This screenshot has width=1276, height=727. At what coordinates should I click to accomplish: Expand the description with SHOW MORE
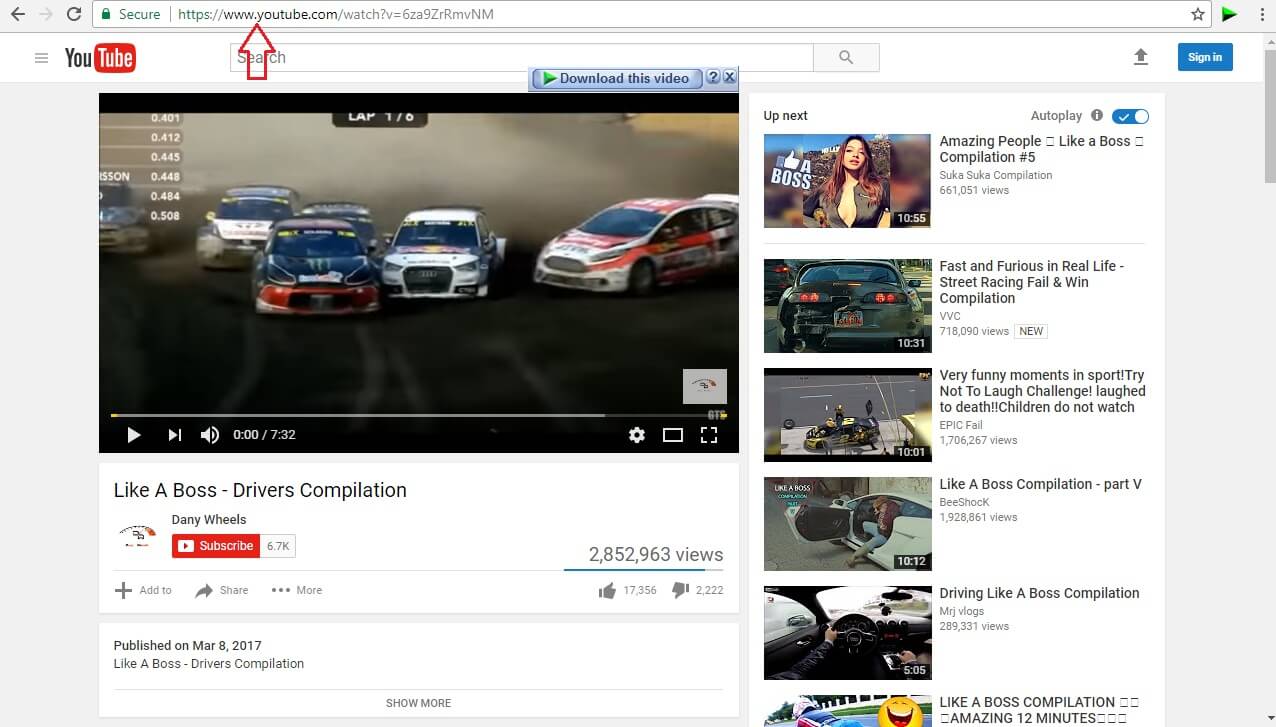click(418, 703)
